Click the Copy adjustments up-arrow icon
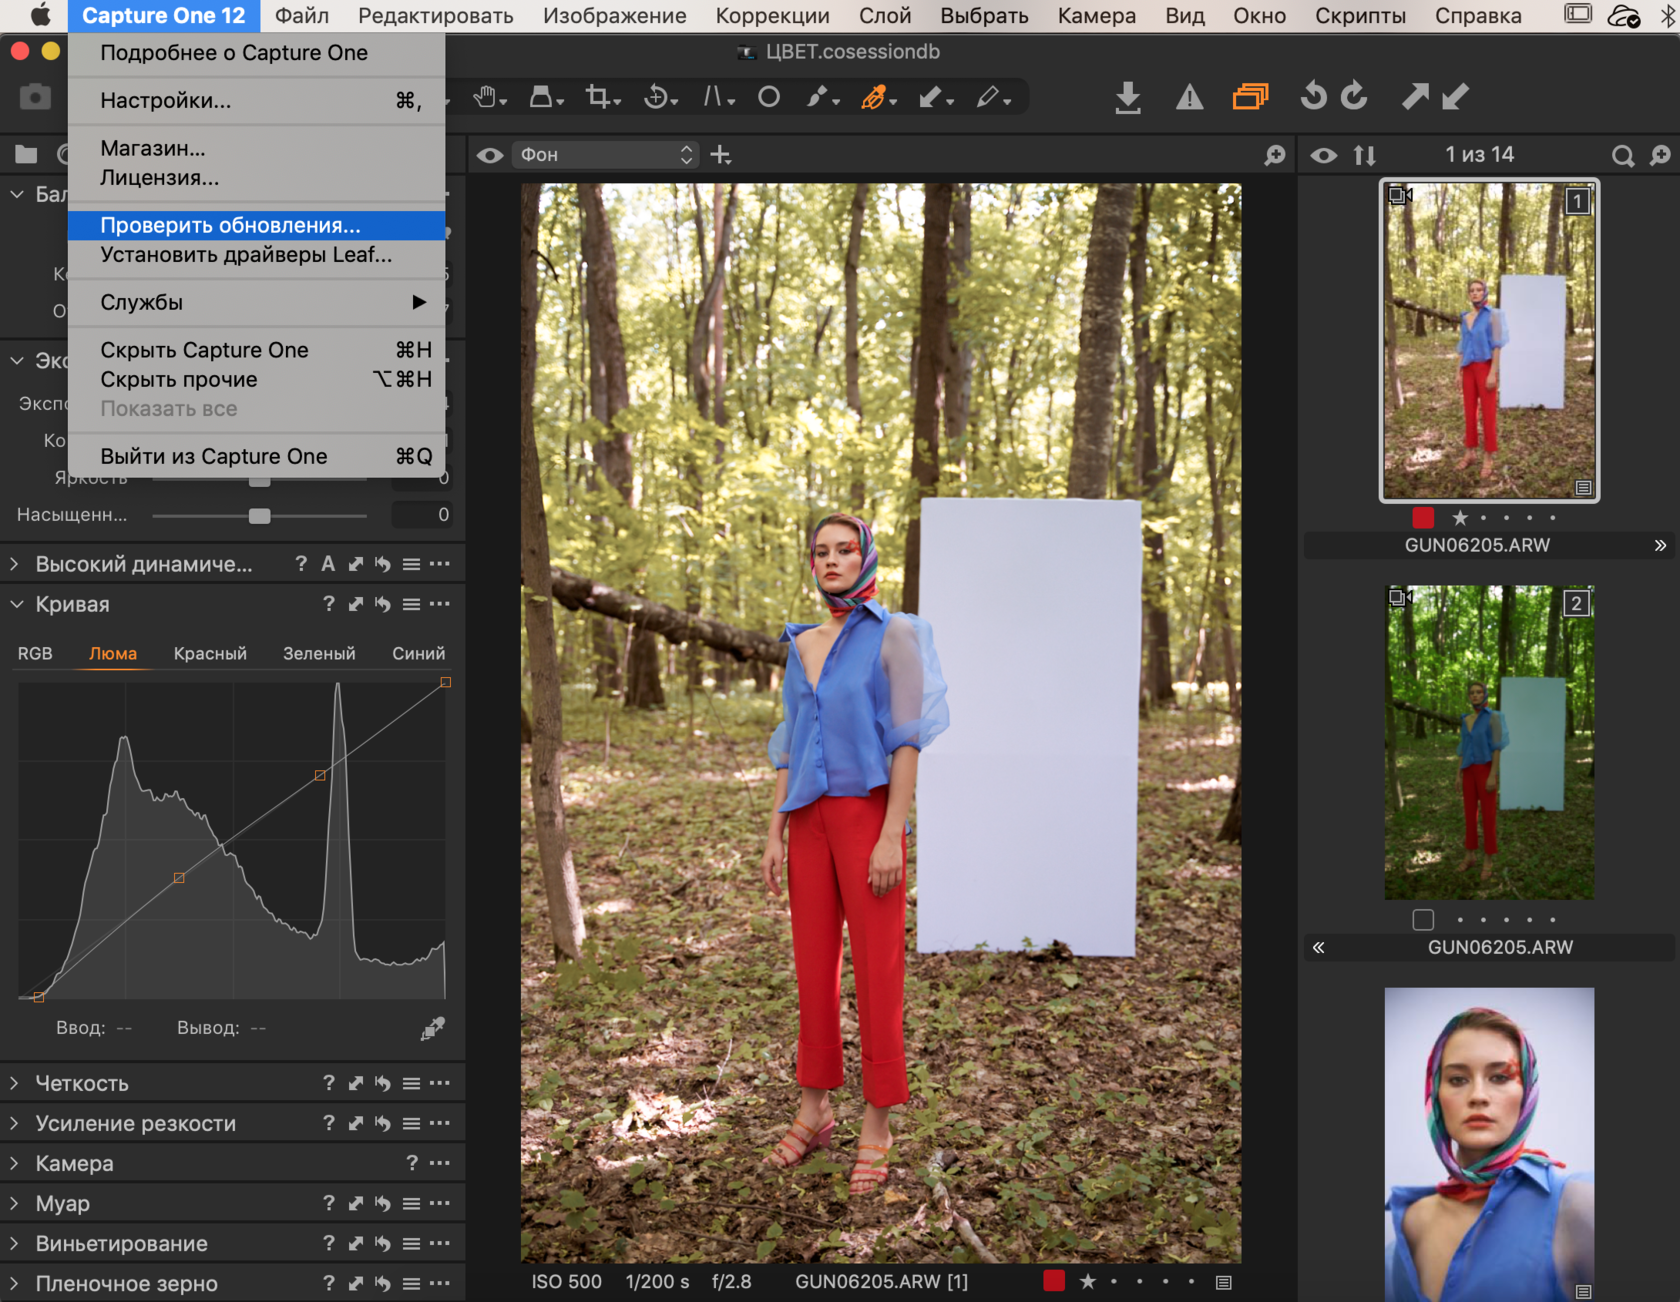This screenshot has width=1680, height=1302. [x=1415, y=97]
